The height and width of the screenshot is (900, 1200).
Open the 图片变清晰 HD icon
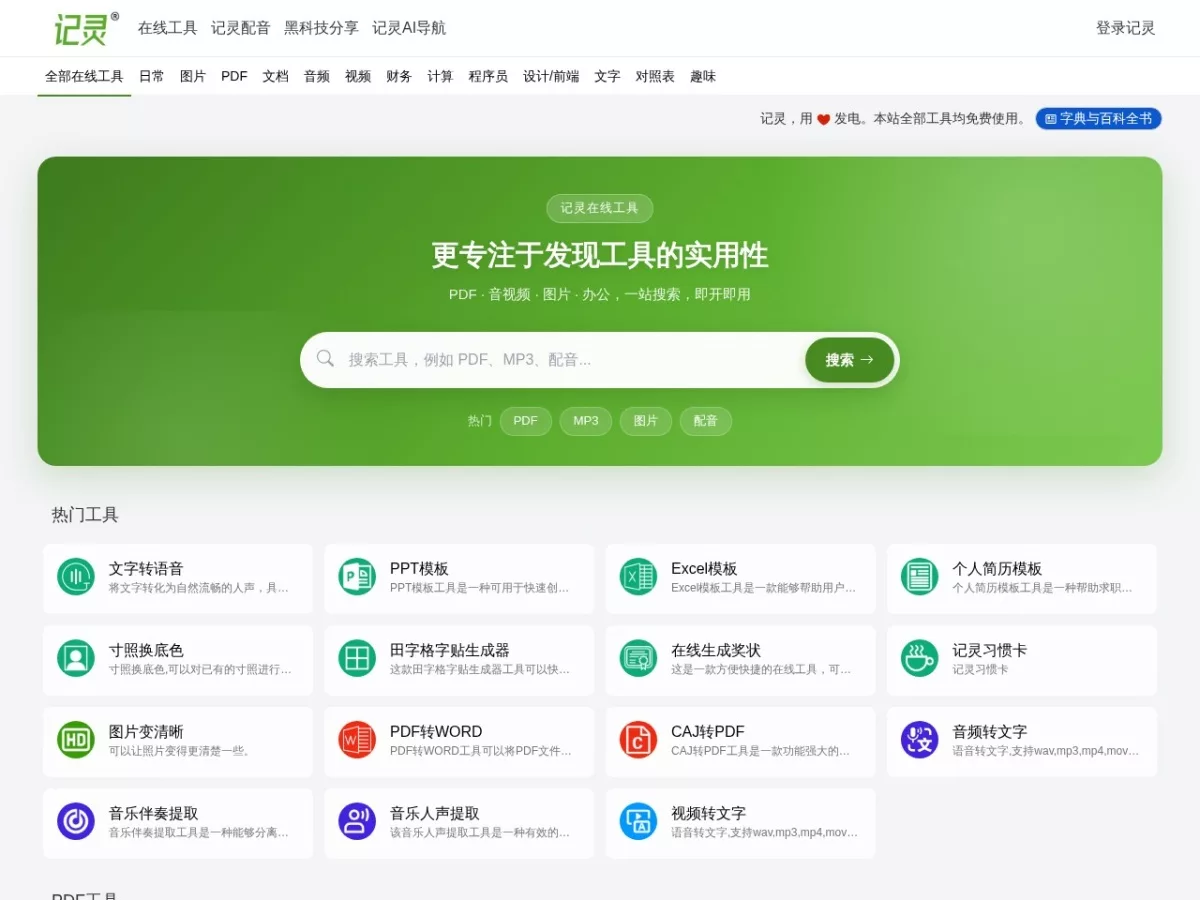(x=76, y=740)
